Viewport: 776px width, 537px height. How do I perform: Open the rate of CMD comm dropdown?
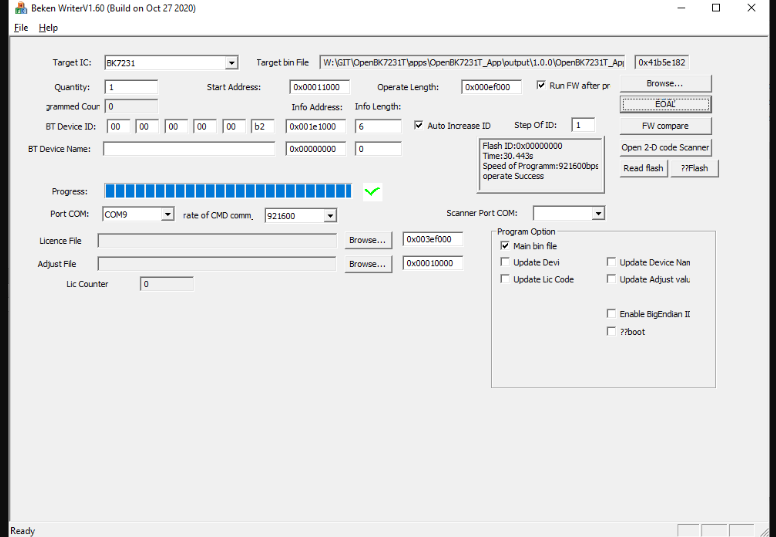point(329,215)
